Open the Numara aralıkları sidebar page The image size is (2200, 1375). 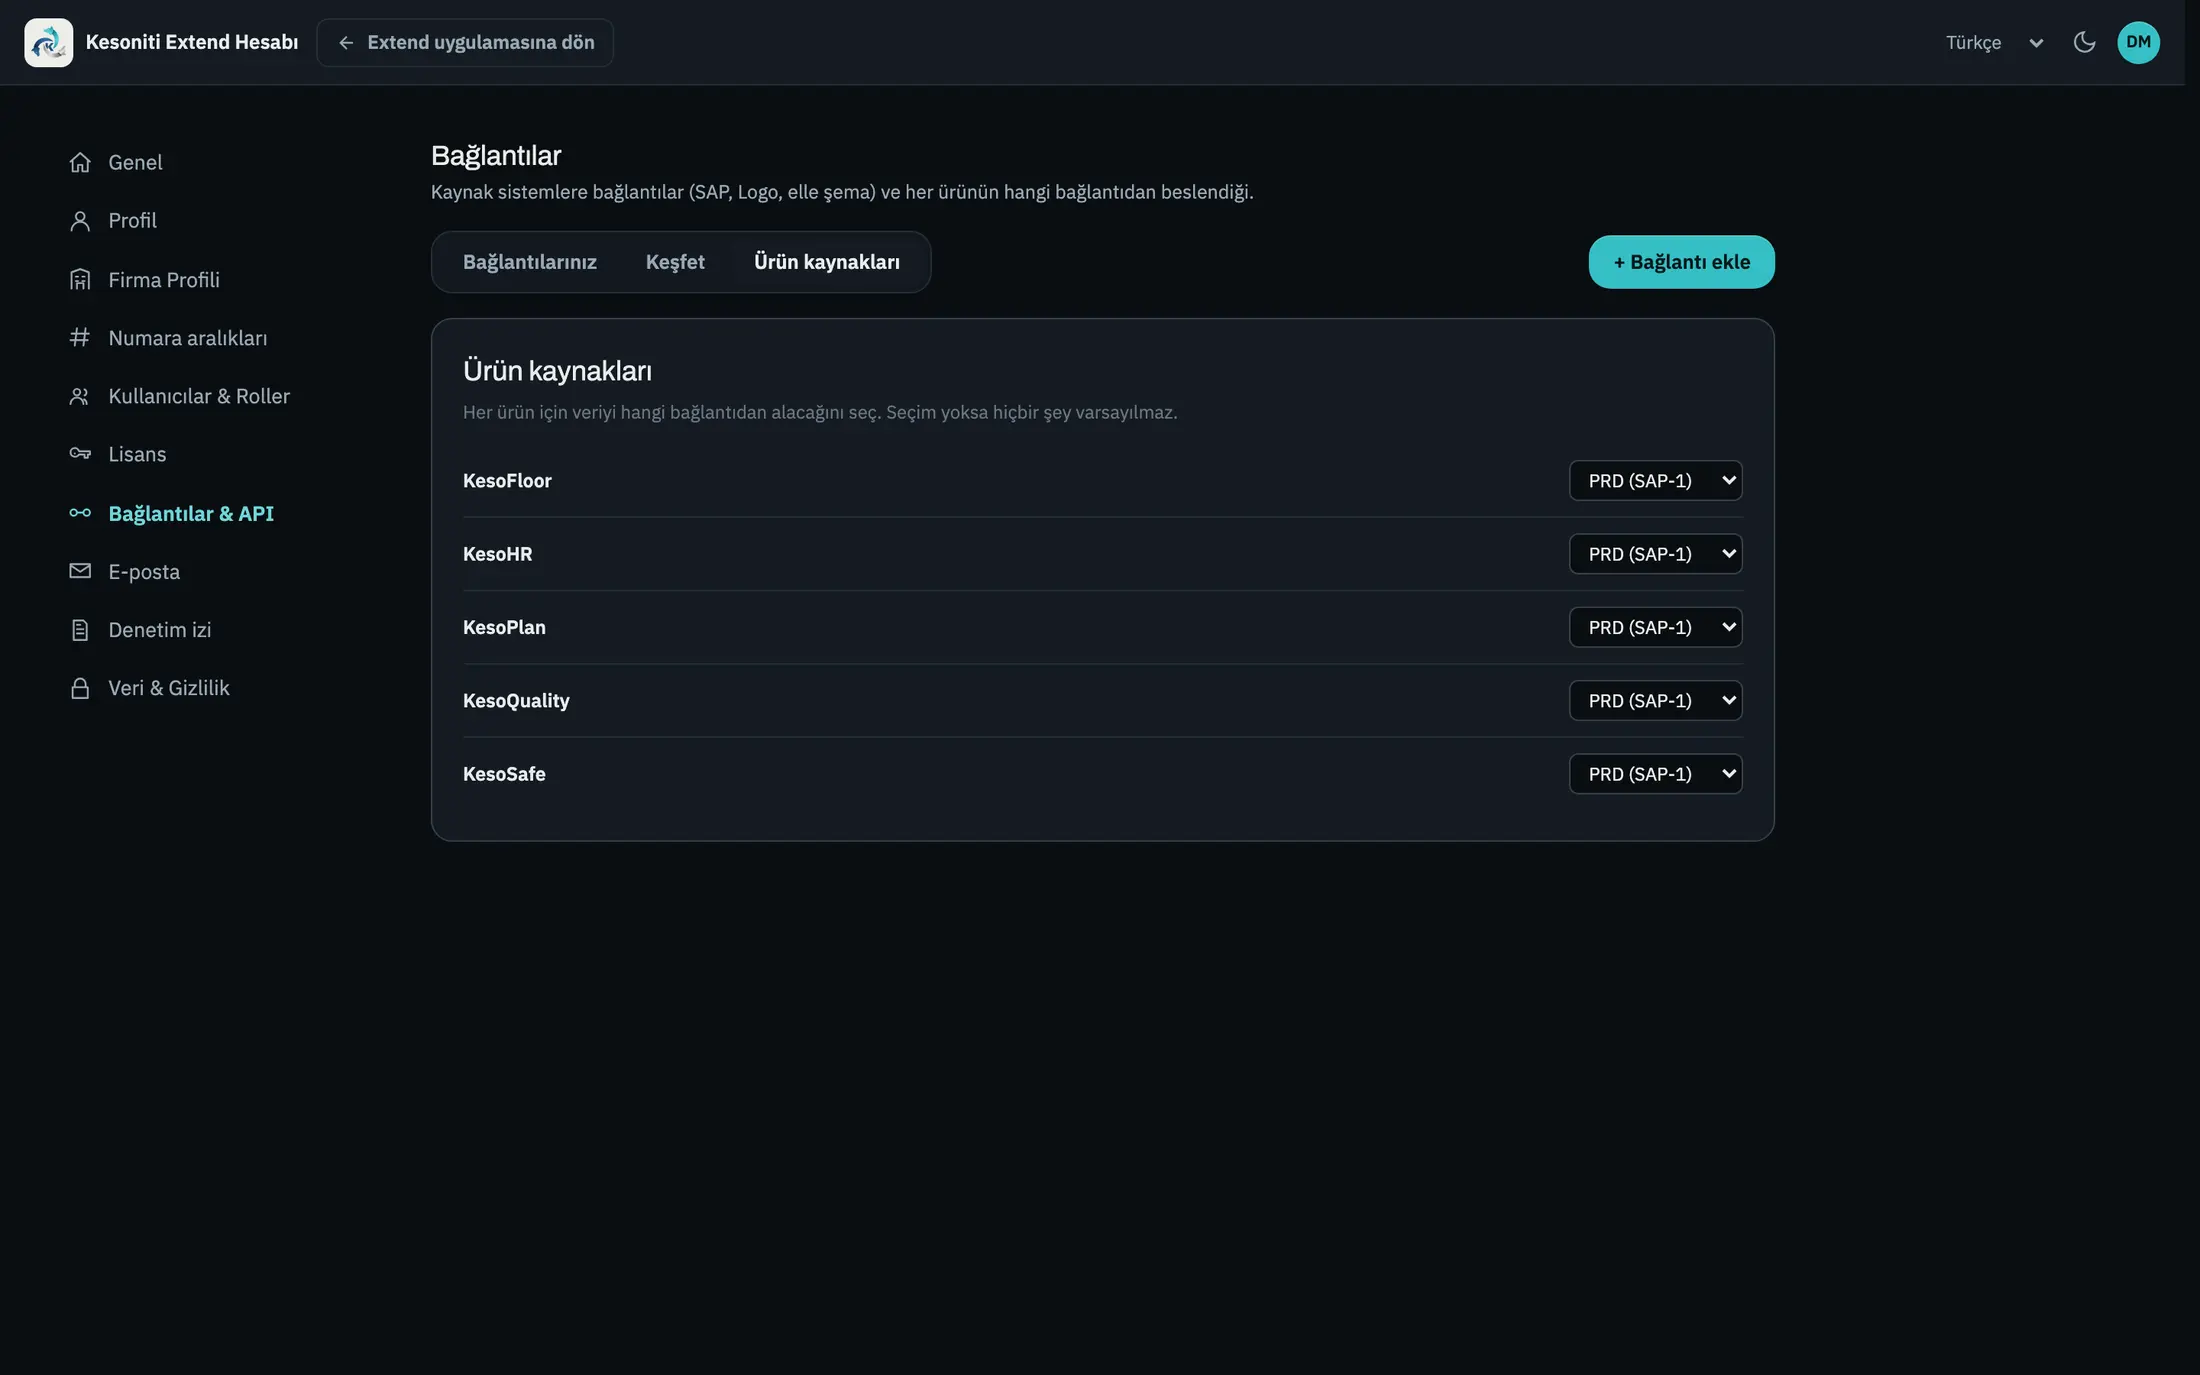(x=188, y=338)
